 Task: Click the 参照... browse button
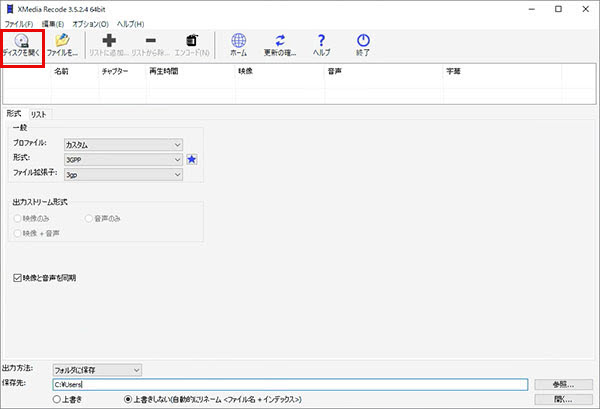(563, 385)
